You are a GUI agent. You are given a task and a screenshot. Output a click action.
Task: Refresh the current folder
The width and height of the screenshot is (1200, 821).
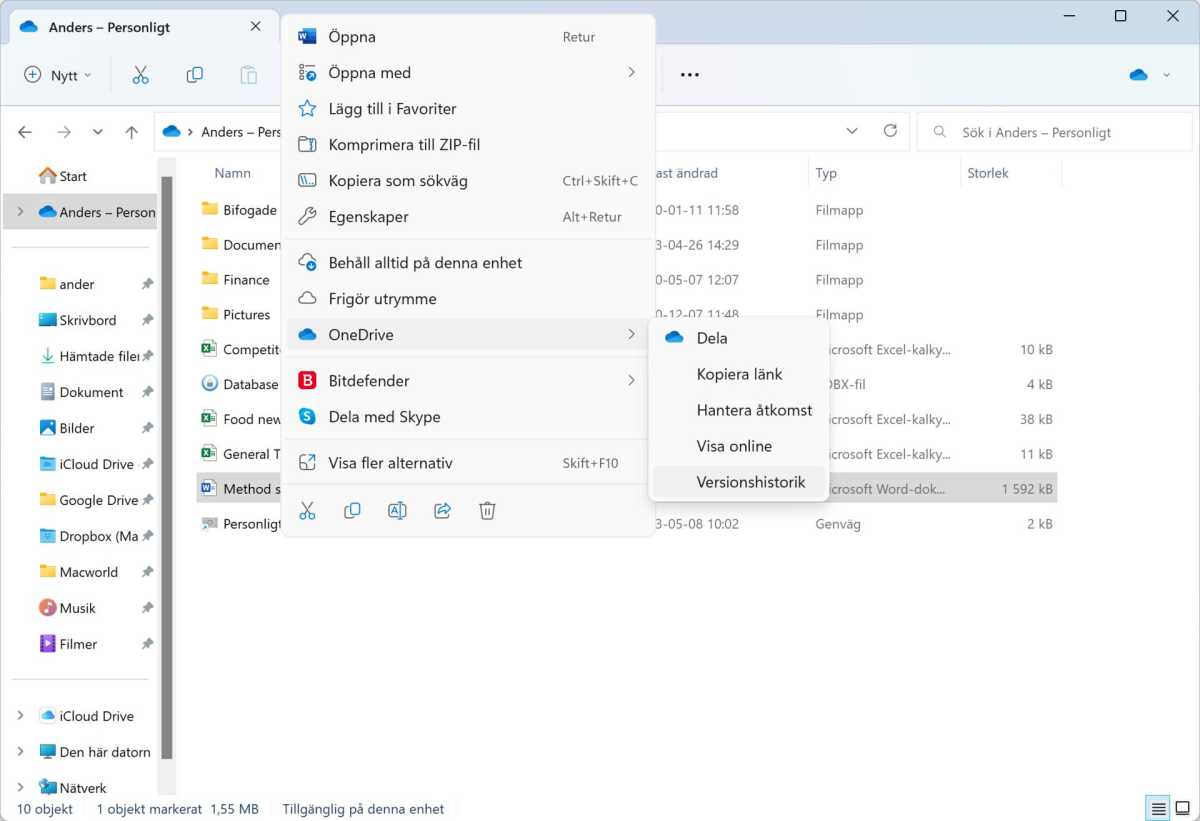(x=890, y=131)
